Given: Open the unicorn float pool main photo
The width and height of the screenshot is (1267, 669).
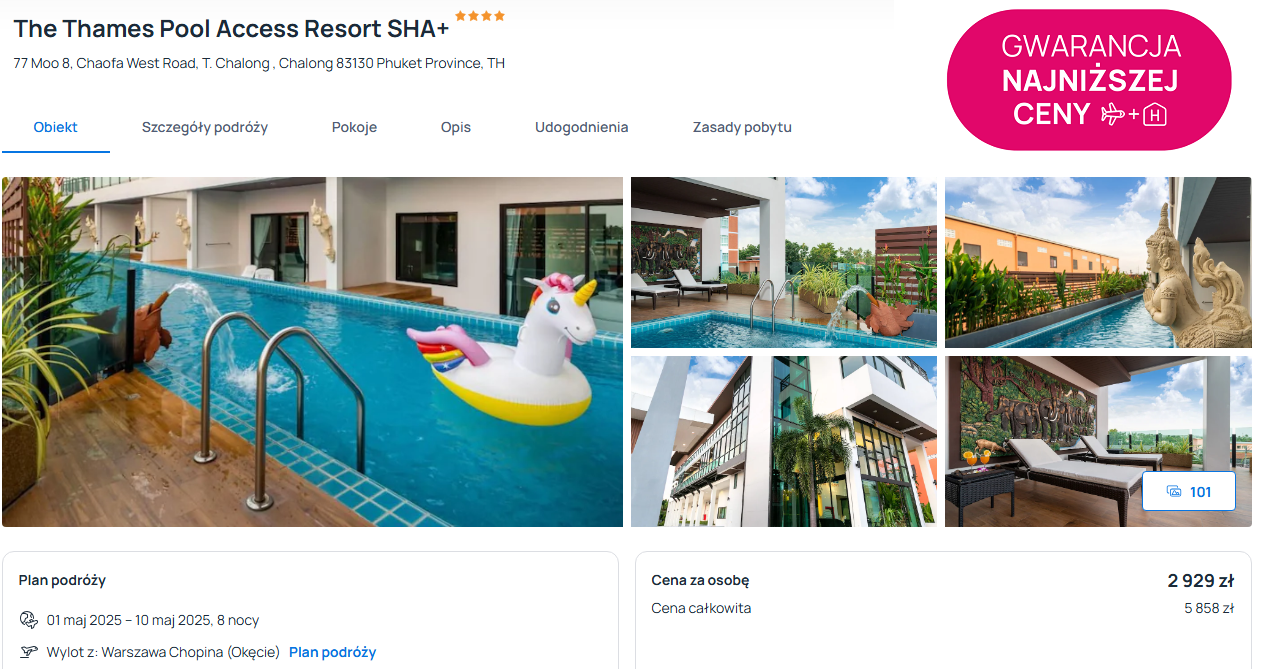Looking at the screenshot, I should coord(312,352).
